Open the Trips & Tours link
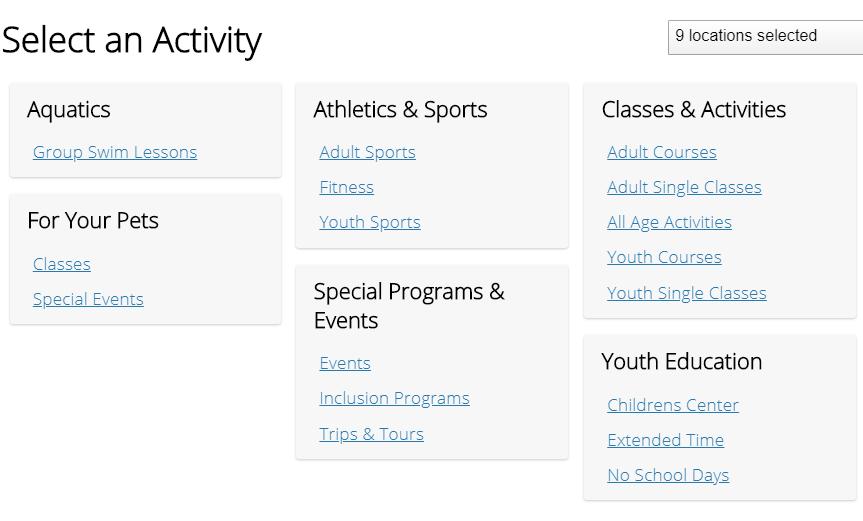 click(x=372, y=434)
